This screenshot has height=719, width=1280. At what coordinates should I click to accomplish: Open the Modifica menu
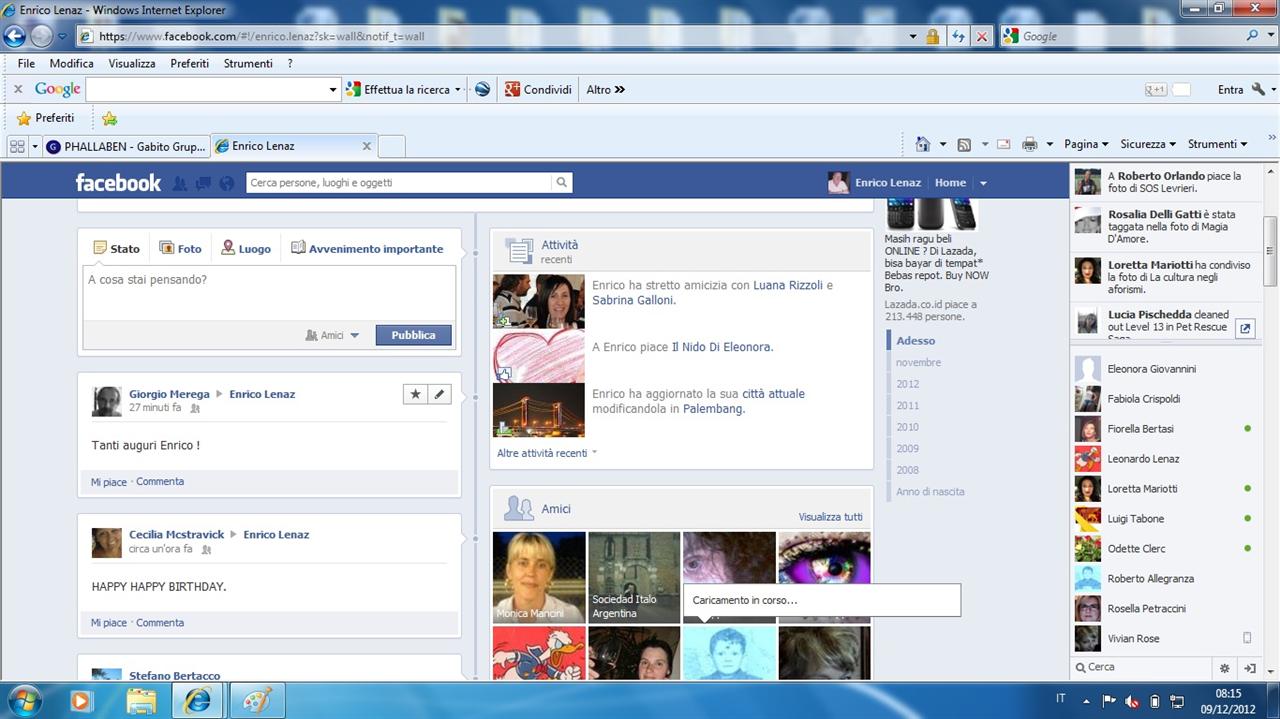[72, 63]
